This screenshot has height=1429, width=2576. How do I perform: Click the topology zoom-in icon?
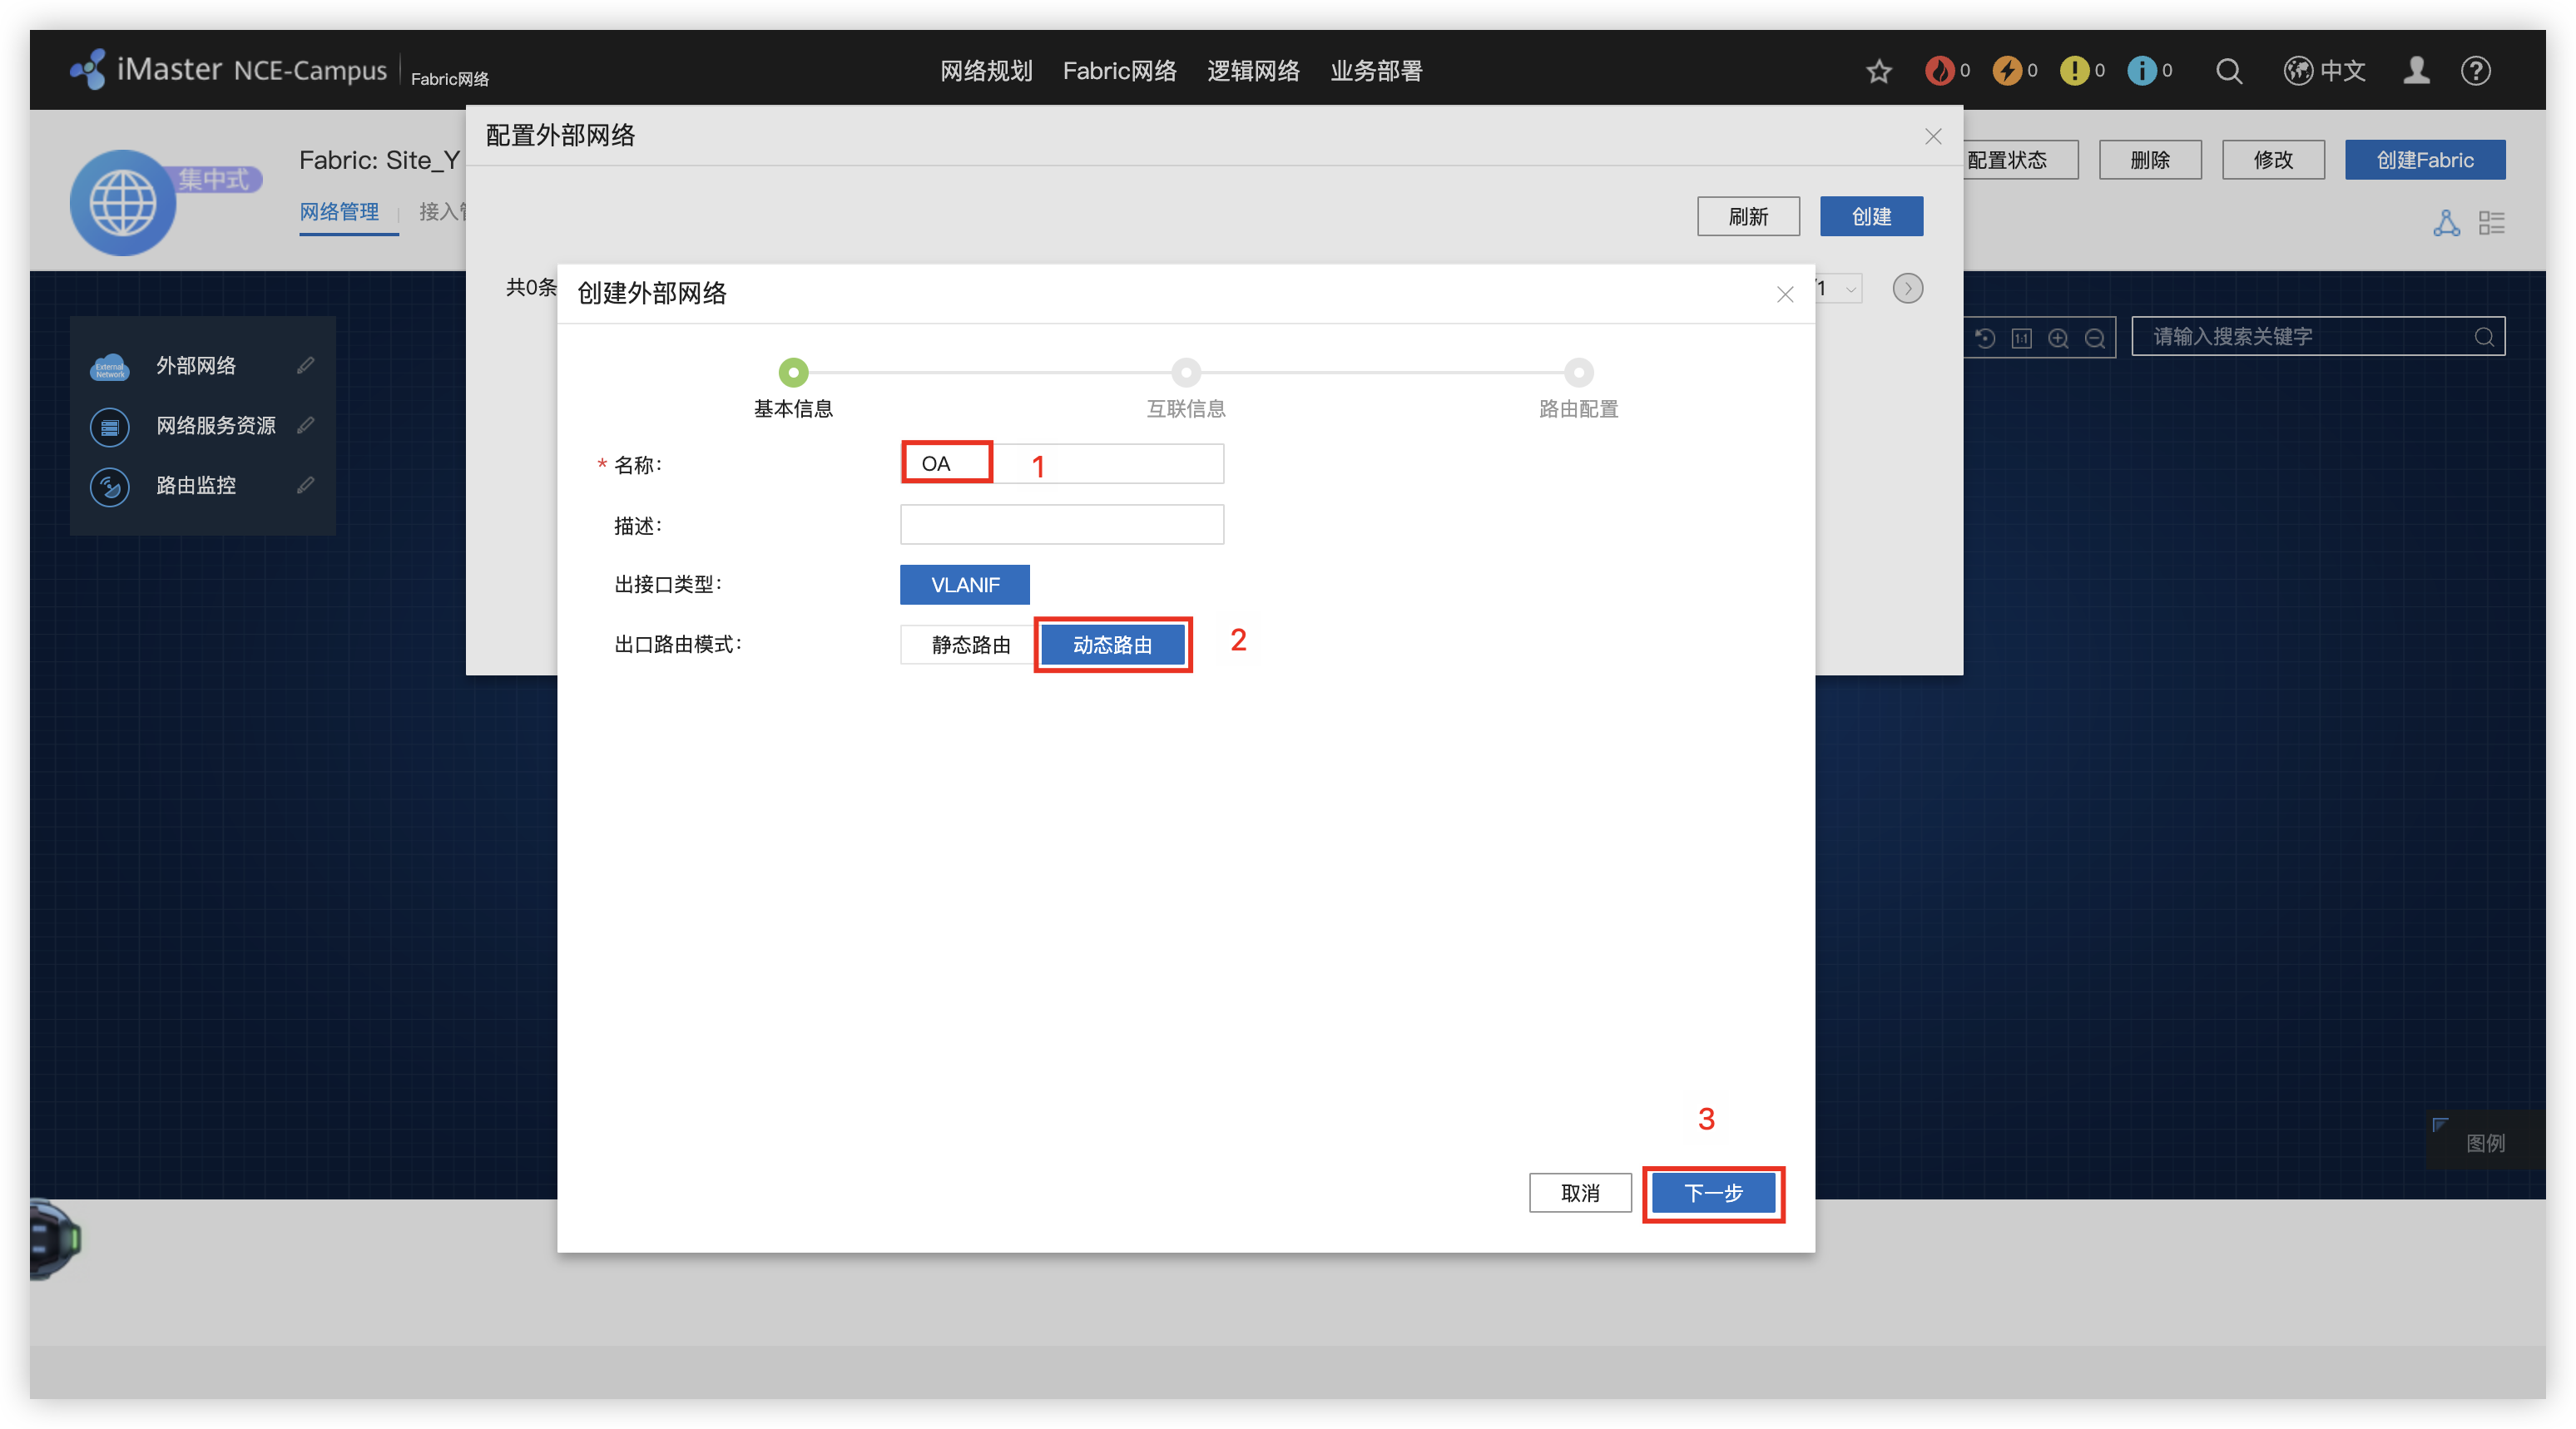point(2058,338)
